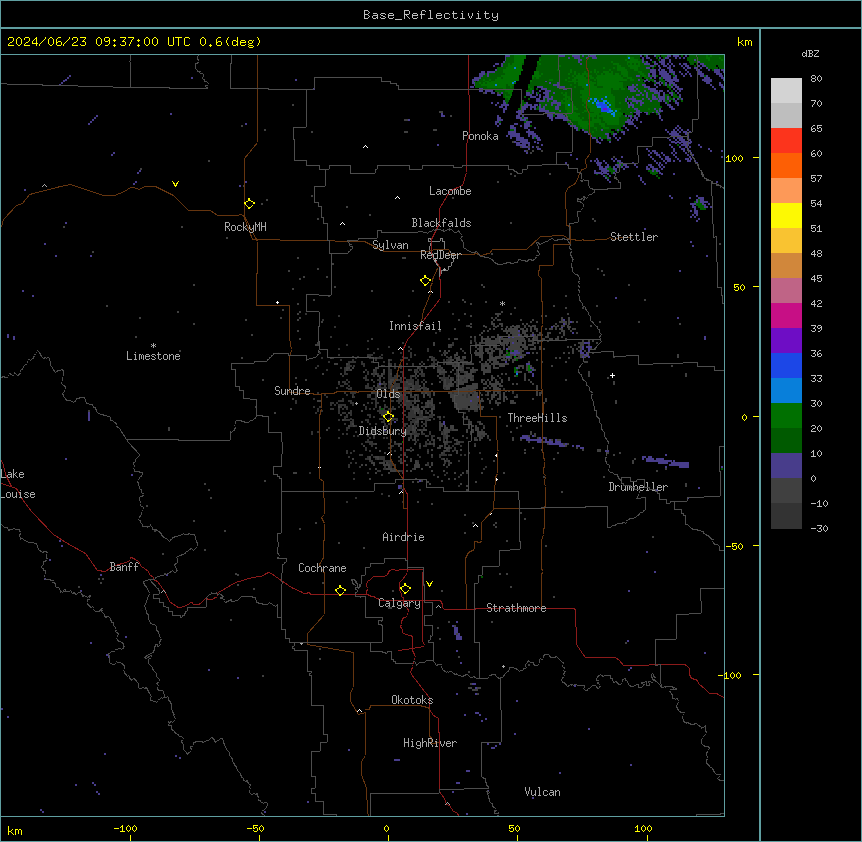The image size is (862, 842).
Task: Click the Lacombe city label
Action: click(x=450, y=191)
